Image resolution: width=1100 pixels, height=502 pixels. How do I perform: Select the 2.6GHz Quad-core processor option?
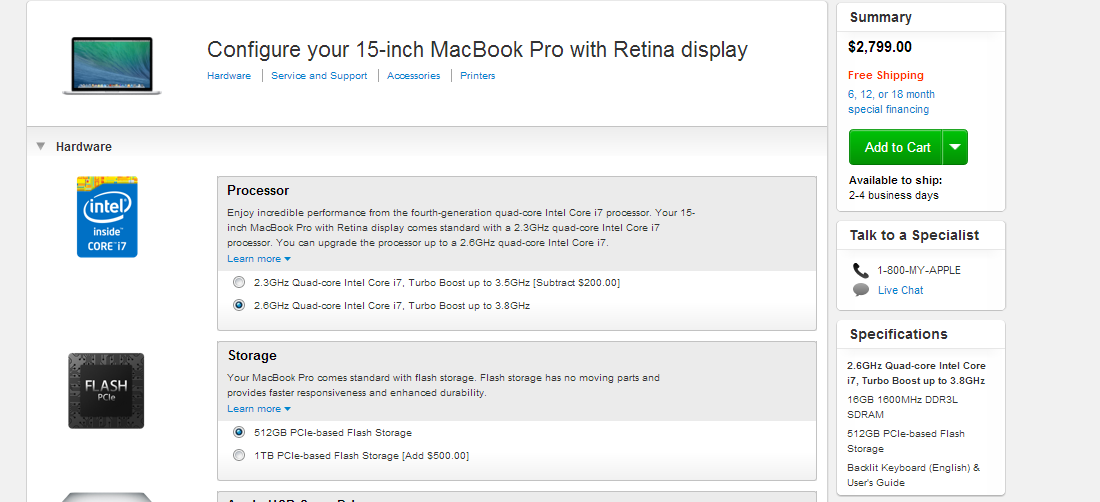click(x=239, y=305)
